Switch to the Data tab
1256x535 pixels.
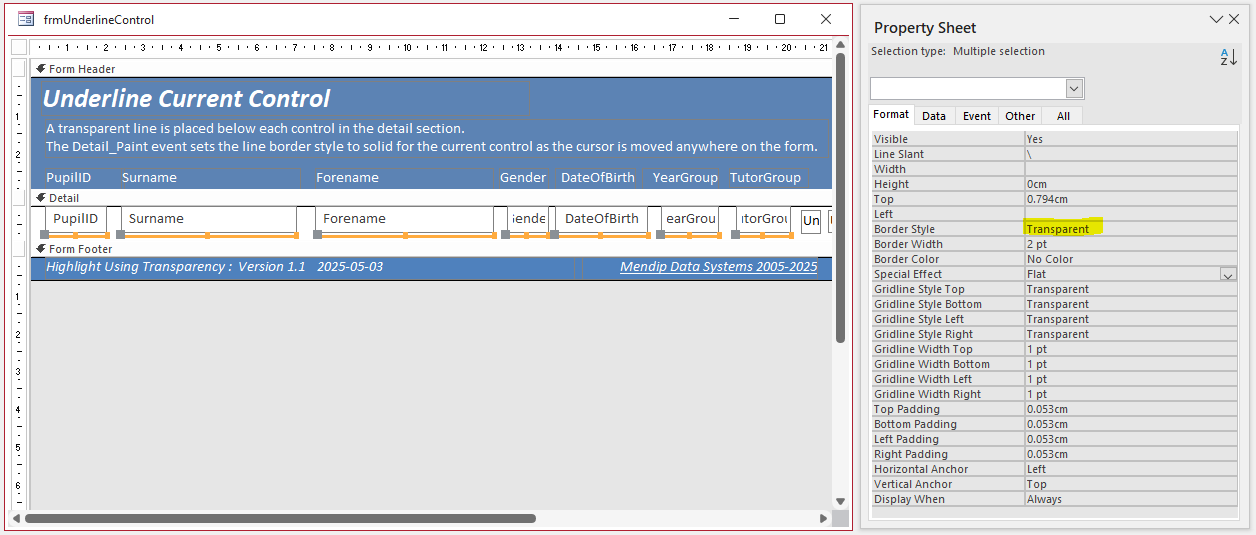click(934, 116)
